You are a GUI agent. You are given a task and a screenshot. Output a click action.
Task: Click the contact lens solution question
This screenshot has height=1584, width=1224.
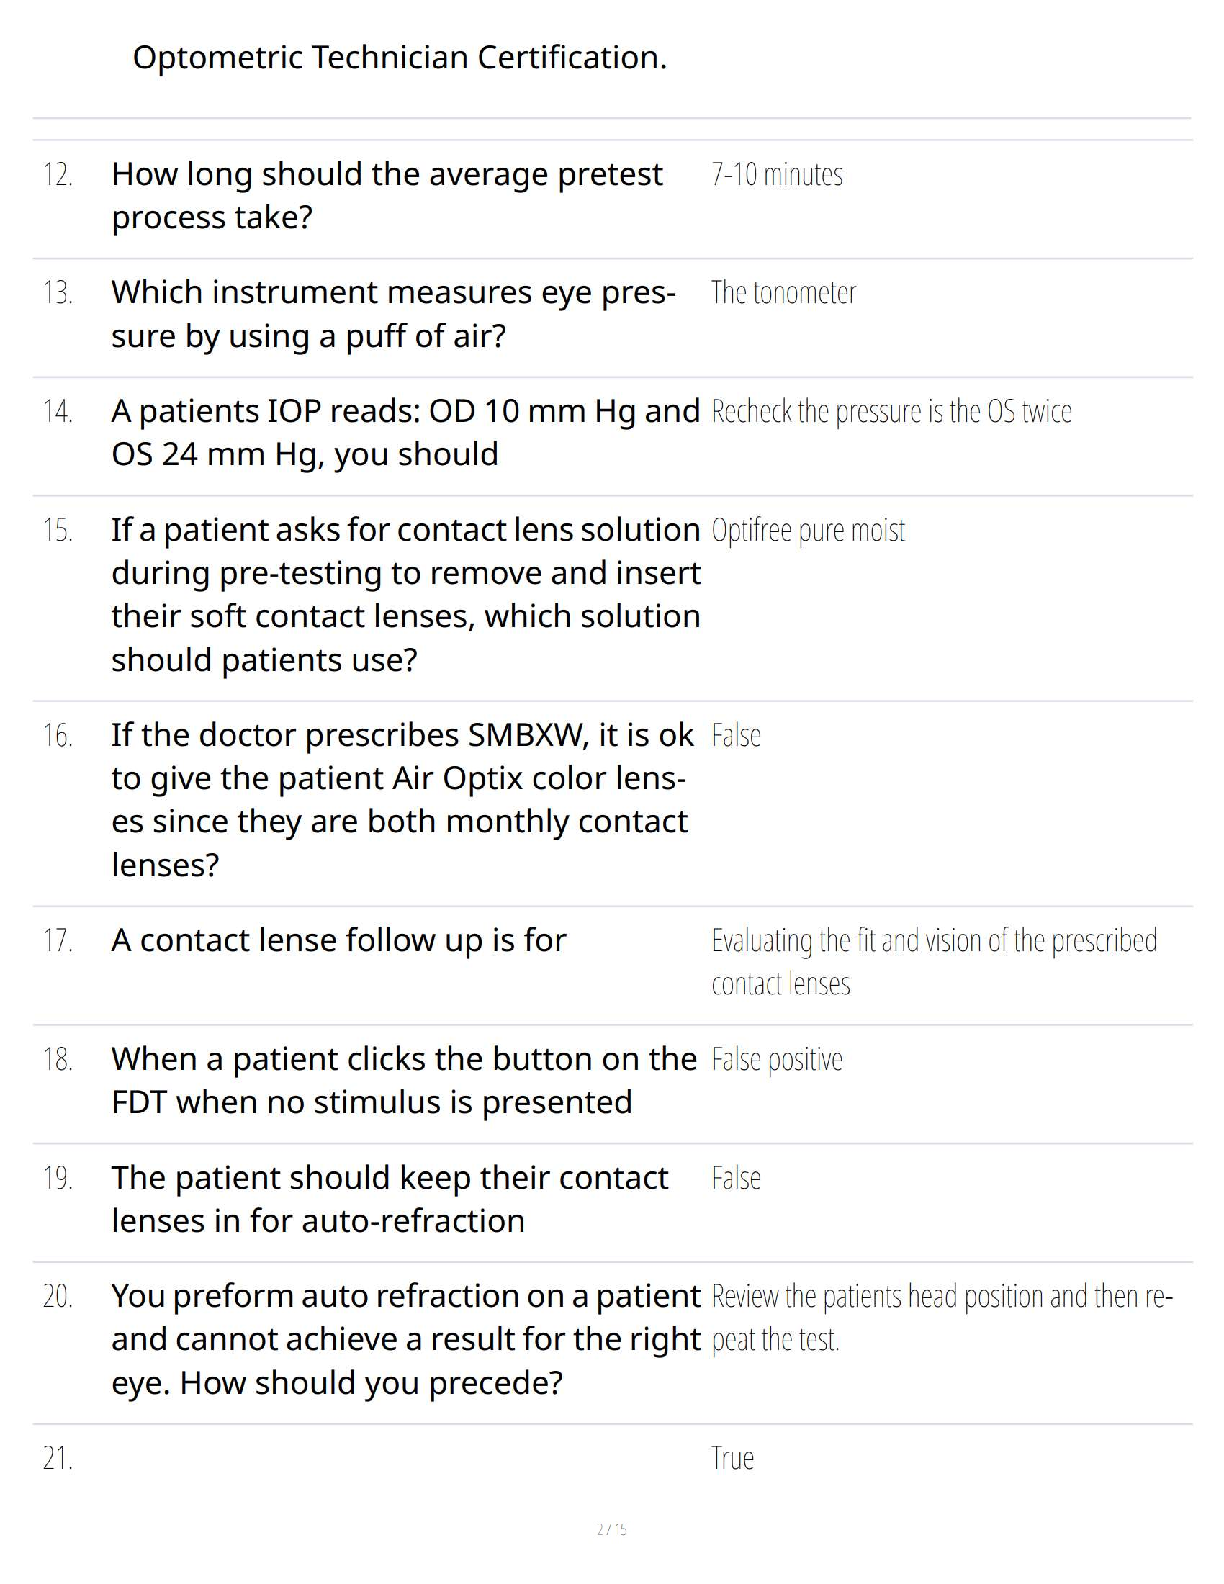pyautogui.click(x=405, y=594)
